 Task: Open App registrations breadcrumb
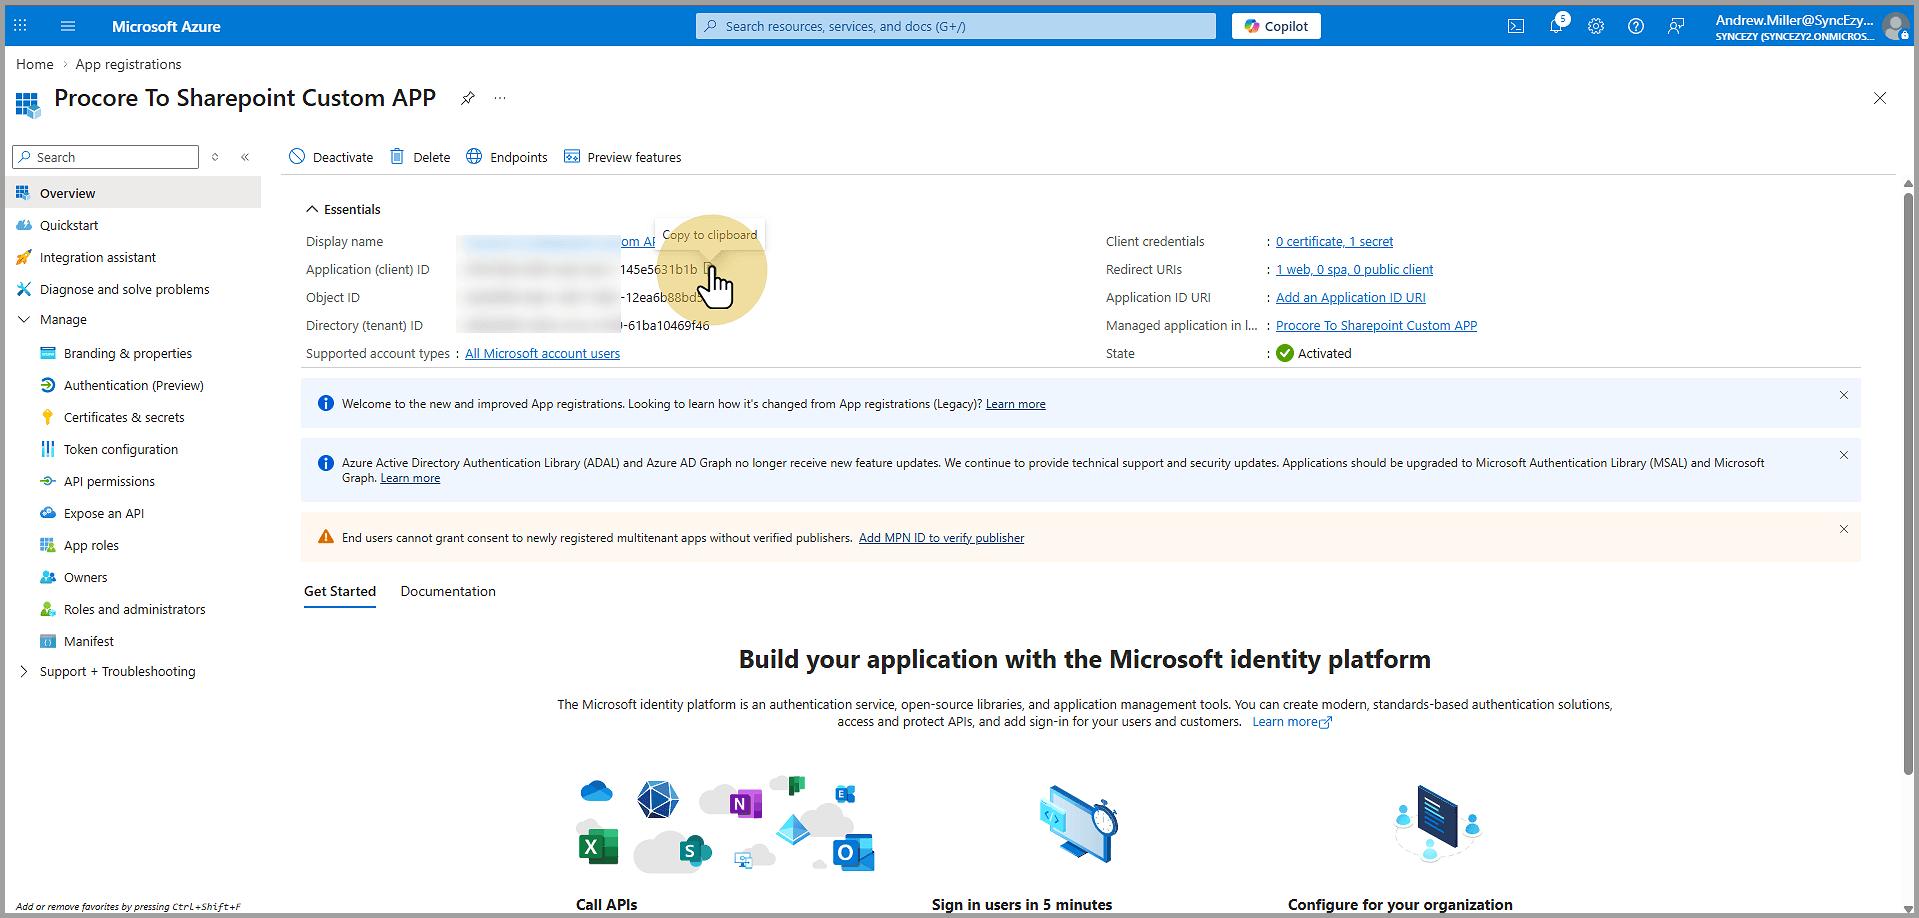128,64
